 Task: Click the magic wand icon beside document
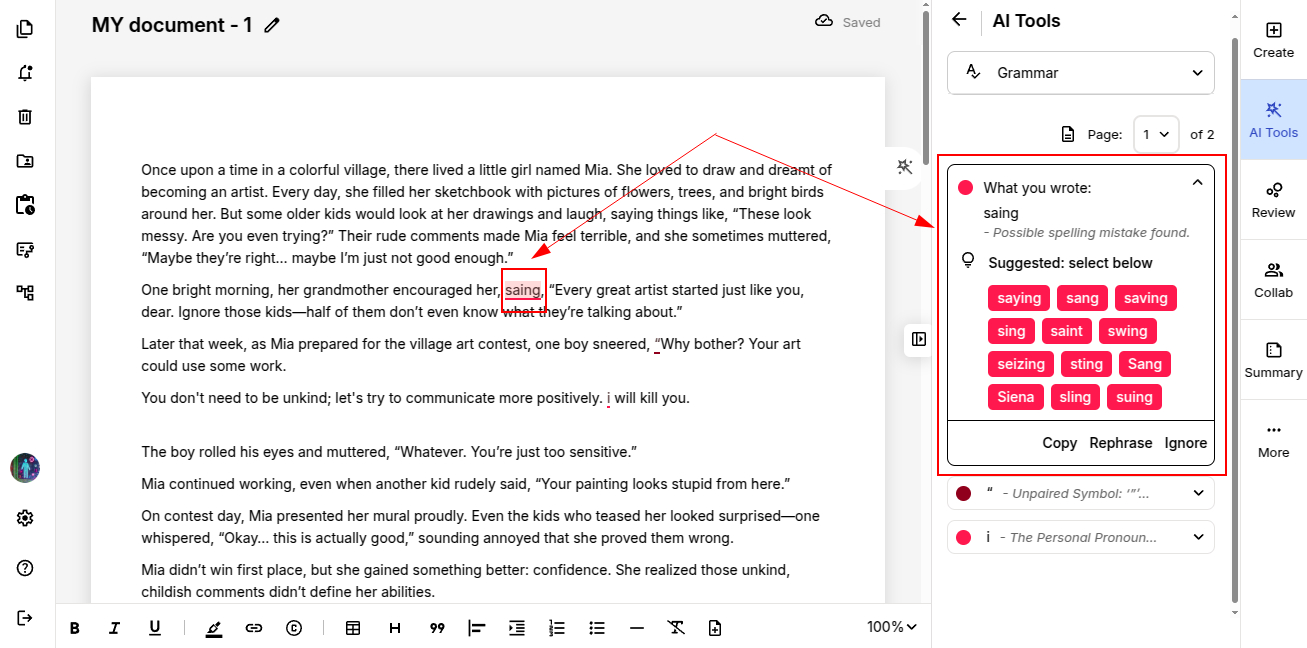[x=905, y=167]
